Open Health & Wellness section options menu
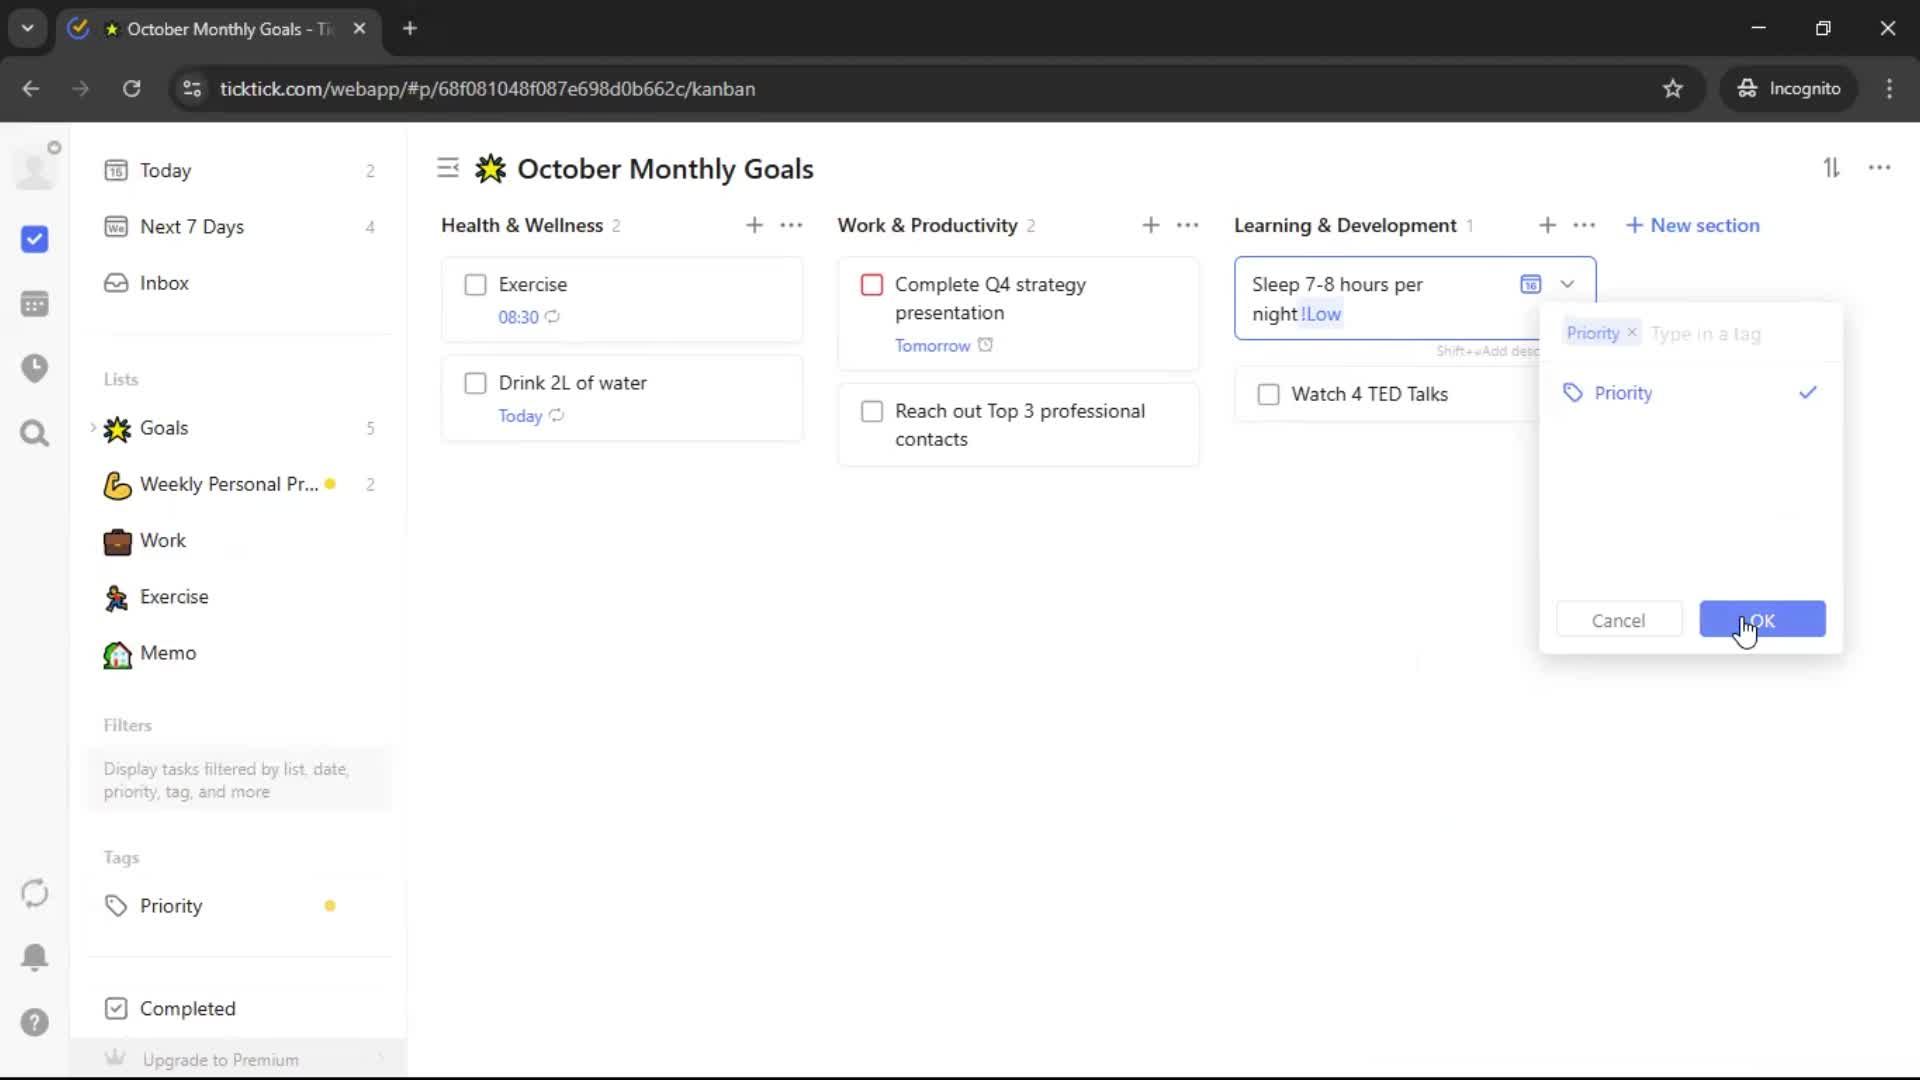 click(x=791, y=226)
